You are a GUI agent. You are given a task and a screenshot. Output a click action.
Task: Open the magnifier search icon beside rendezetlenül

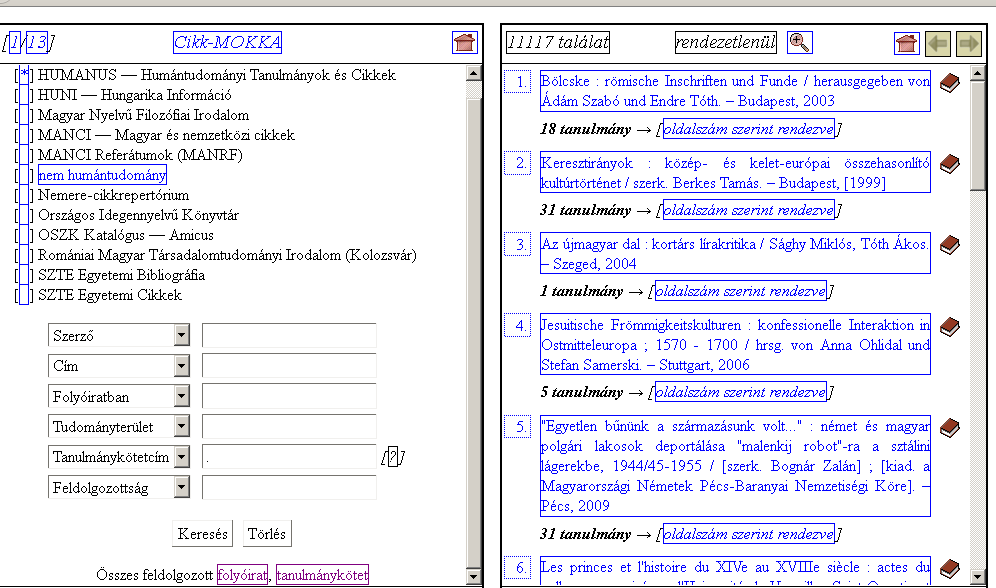click(799, 43)
